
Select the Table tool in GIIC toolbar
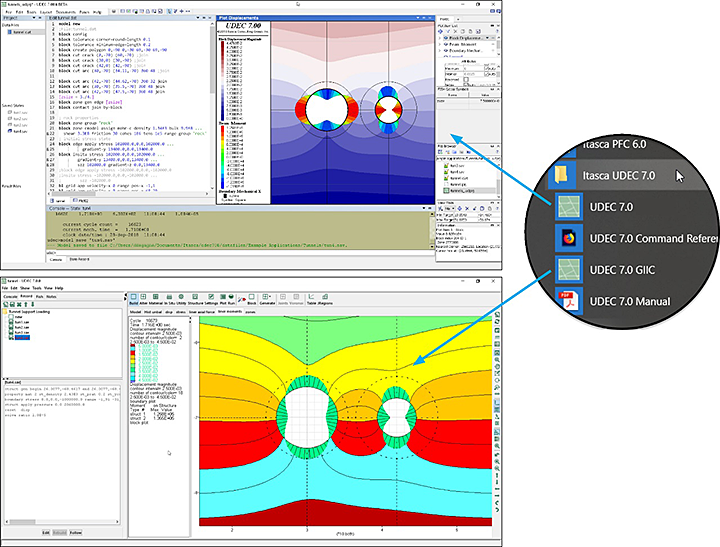(311, 299)
